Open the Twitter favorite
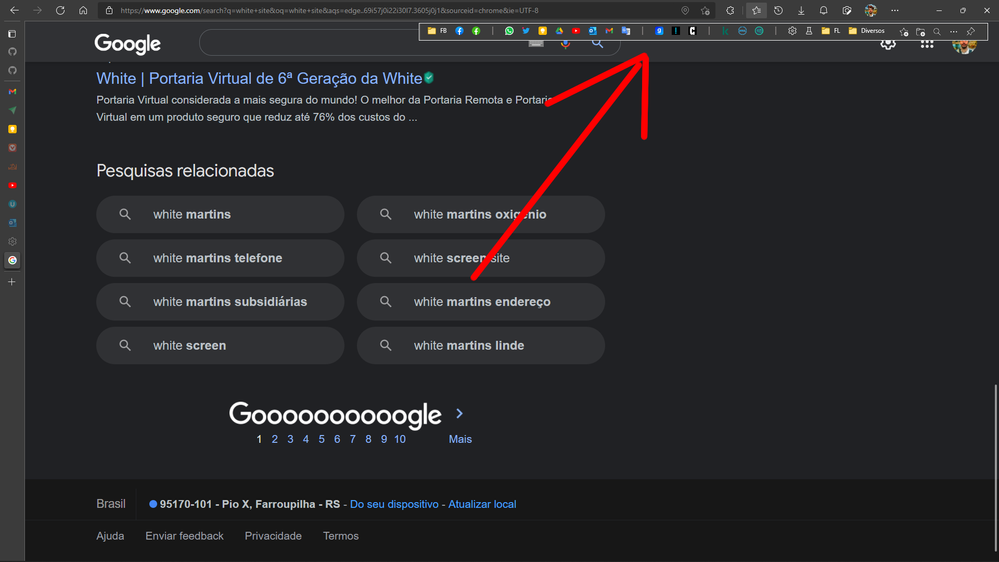The height and width of the screenshot is (562, 999). click(x=526, y=31)
